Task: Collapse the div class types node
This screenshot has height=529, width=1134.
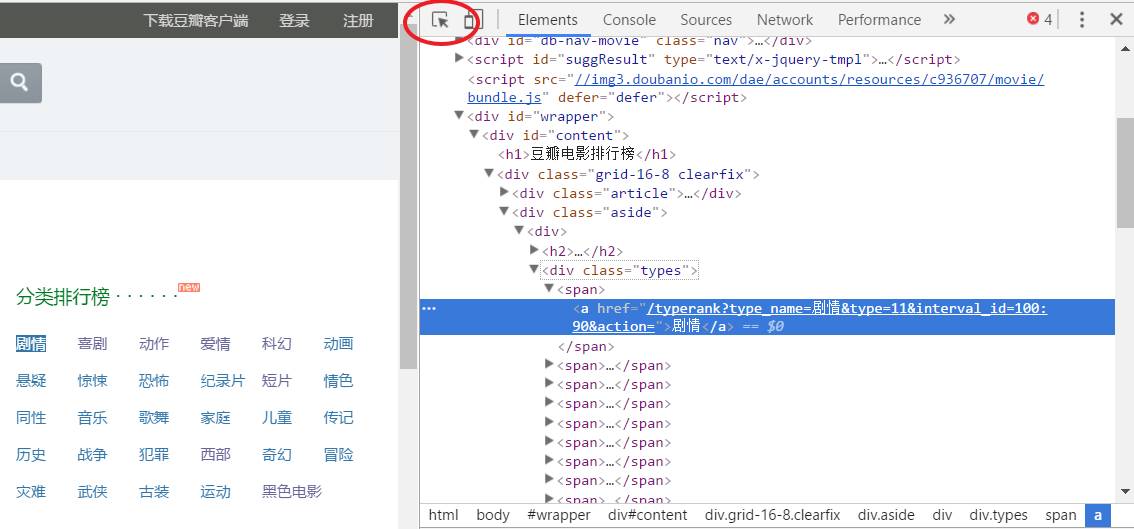Action: 534,269
